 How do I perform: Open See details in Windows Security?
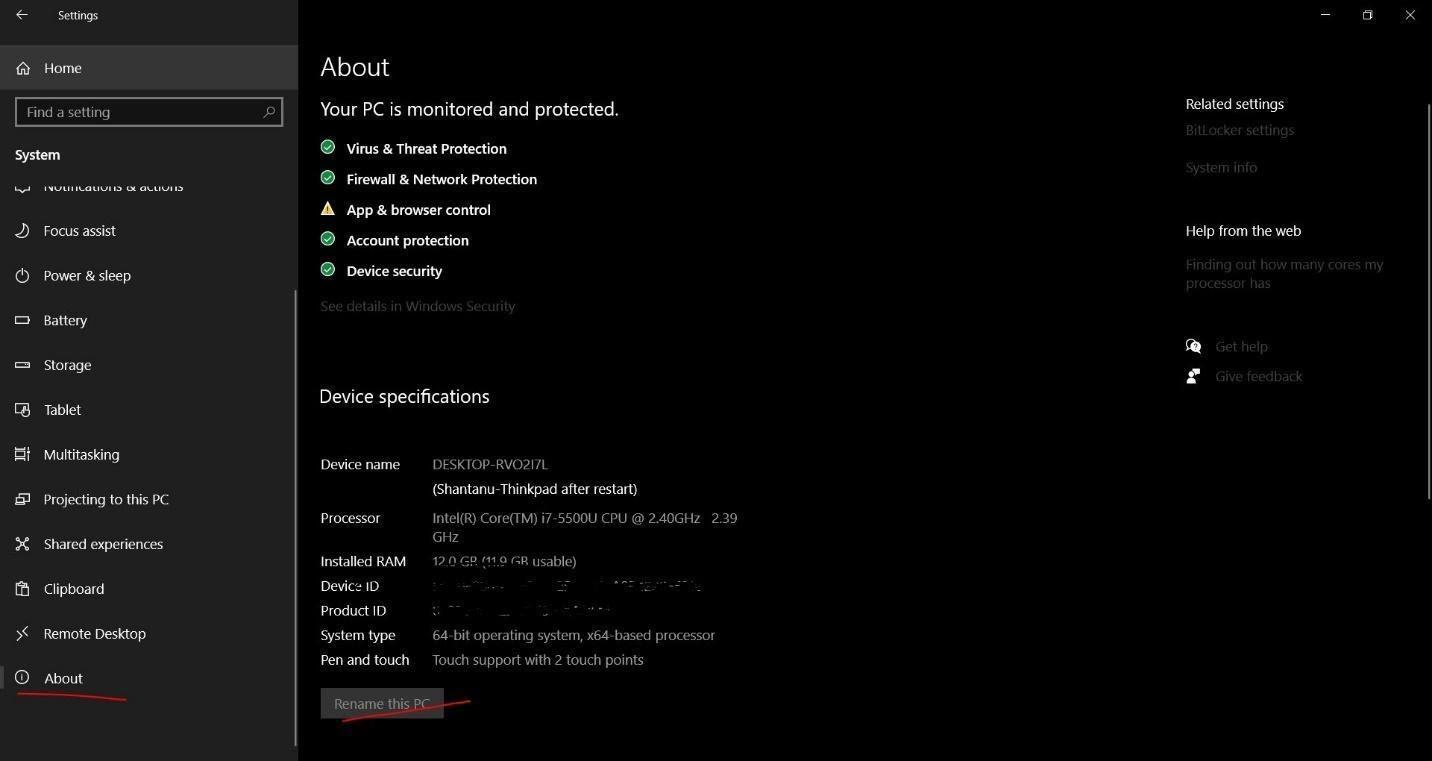417,305
